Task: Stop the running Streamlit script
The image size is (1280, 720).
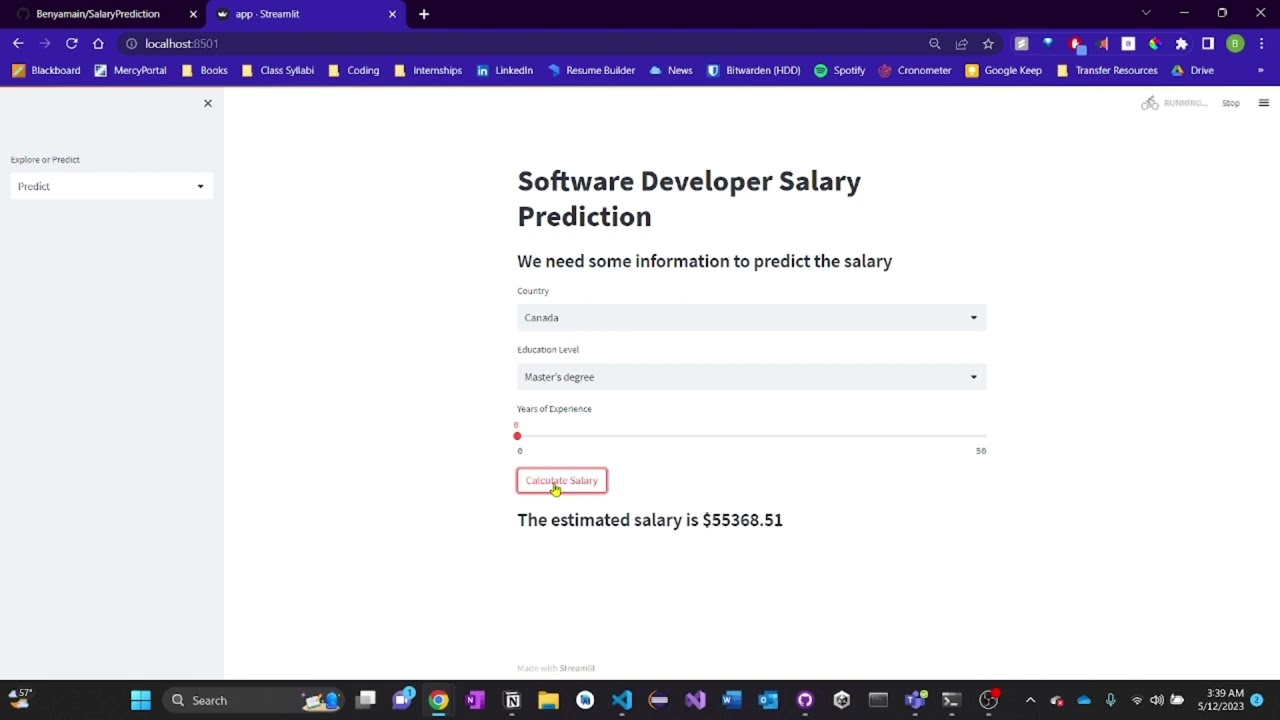Action: click(1231, 103)
